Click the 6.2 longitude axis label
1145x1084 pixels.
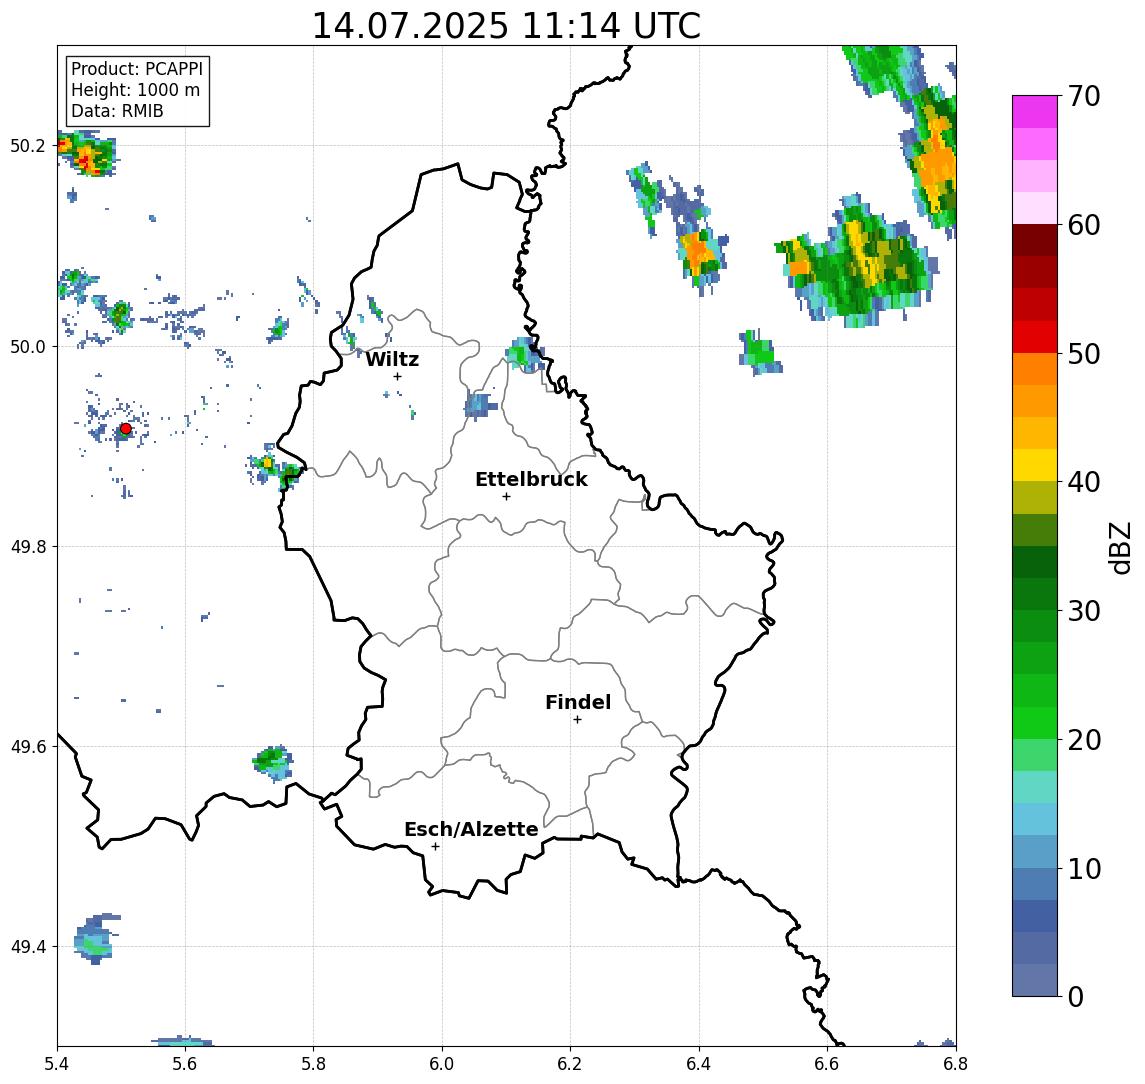point(570,1064)
